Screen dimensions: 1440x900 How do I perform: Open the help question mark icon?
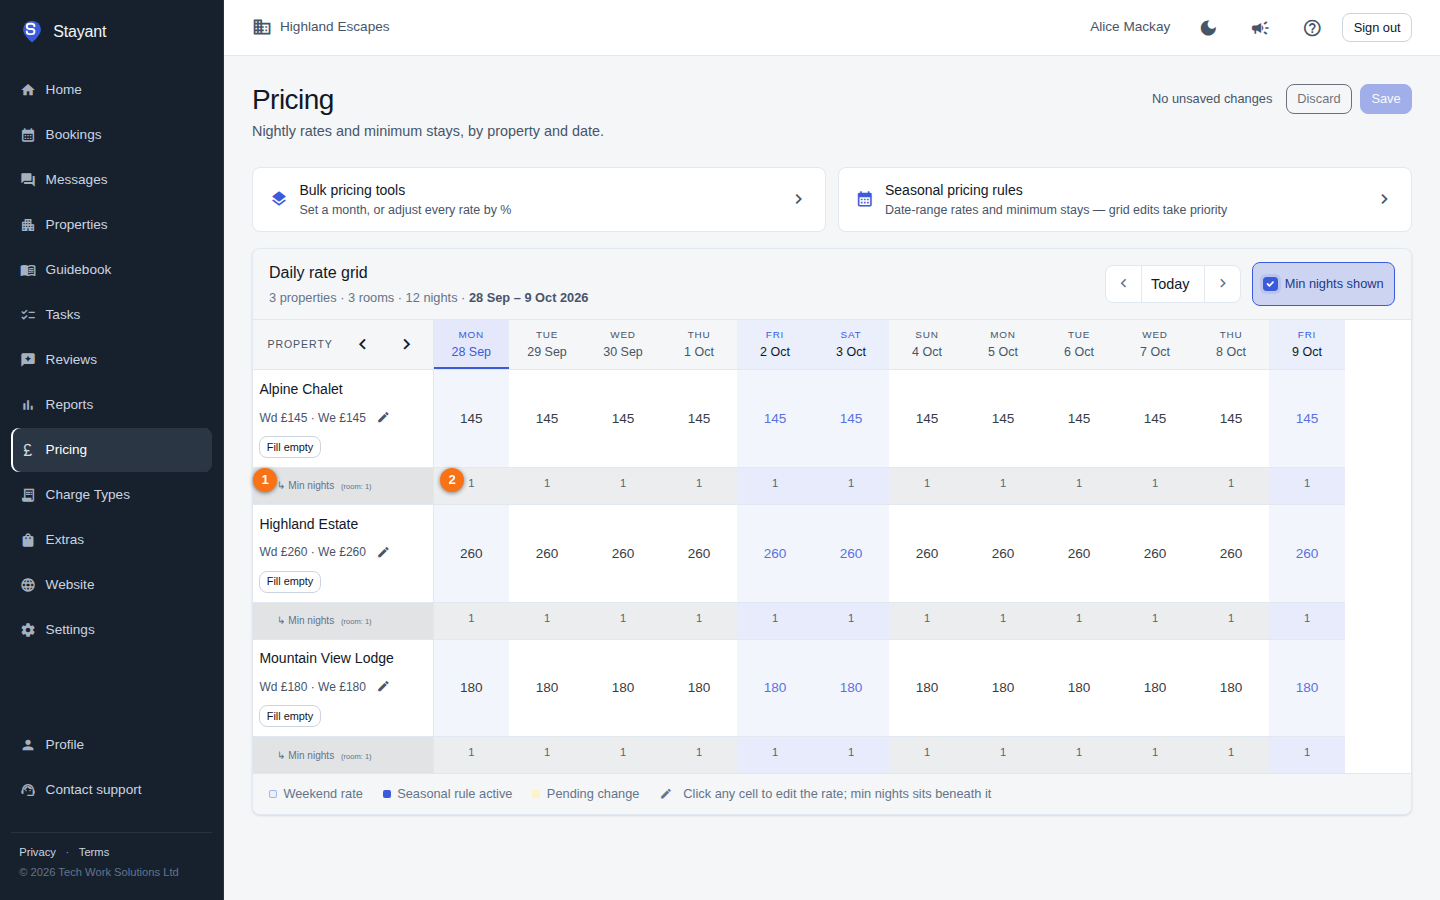coord(1312,28)
